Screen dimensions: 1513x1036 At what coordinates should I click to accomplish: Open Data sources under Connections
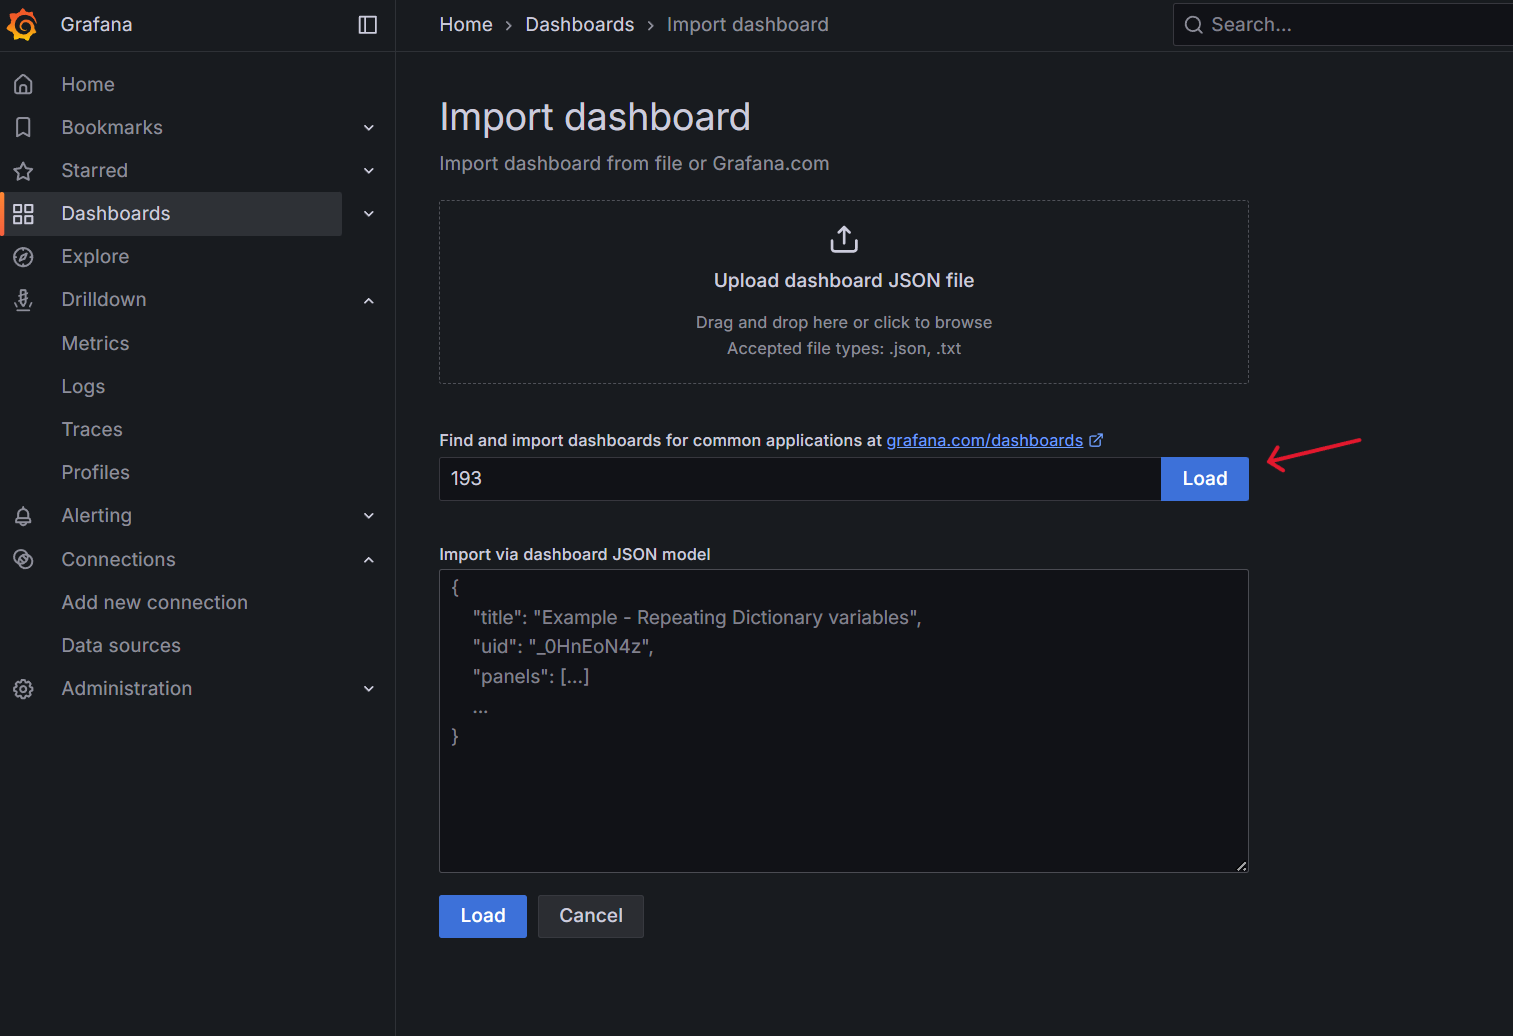tap(121, 646)
